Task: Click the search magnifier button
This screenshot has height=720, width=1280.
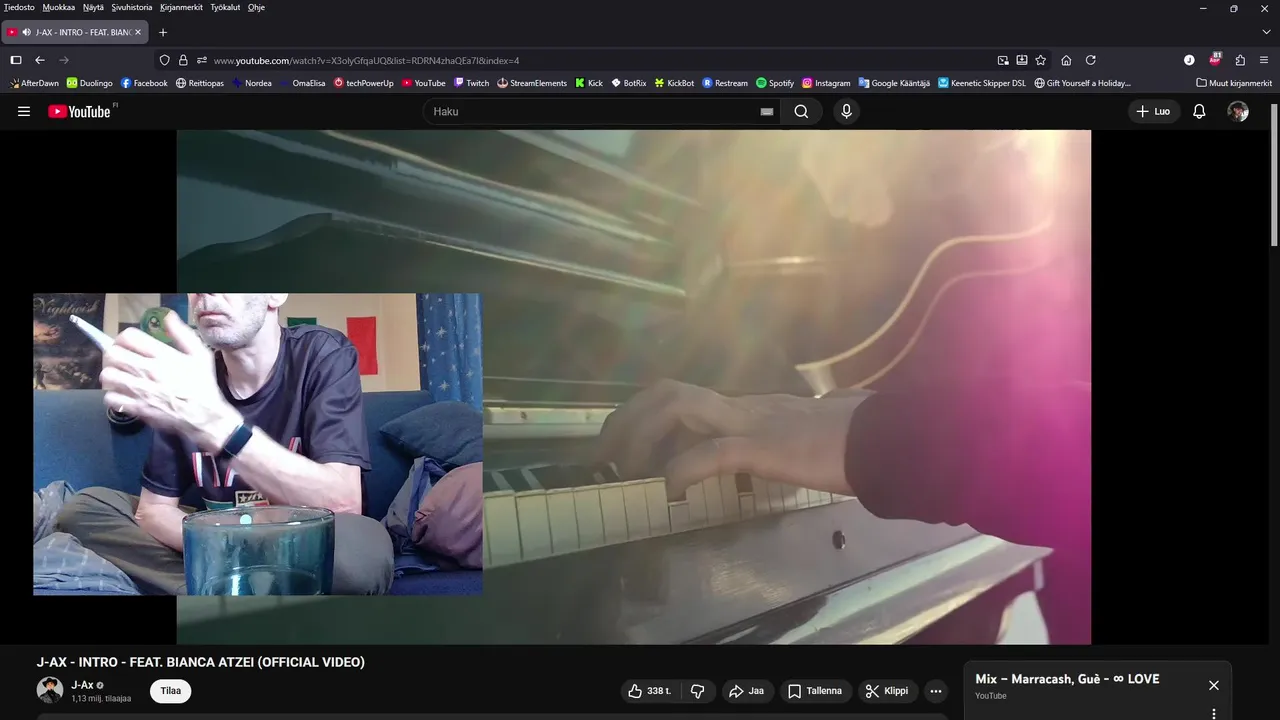Action: (801, 111)
